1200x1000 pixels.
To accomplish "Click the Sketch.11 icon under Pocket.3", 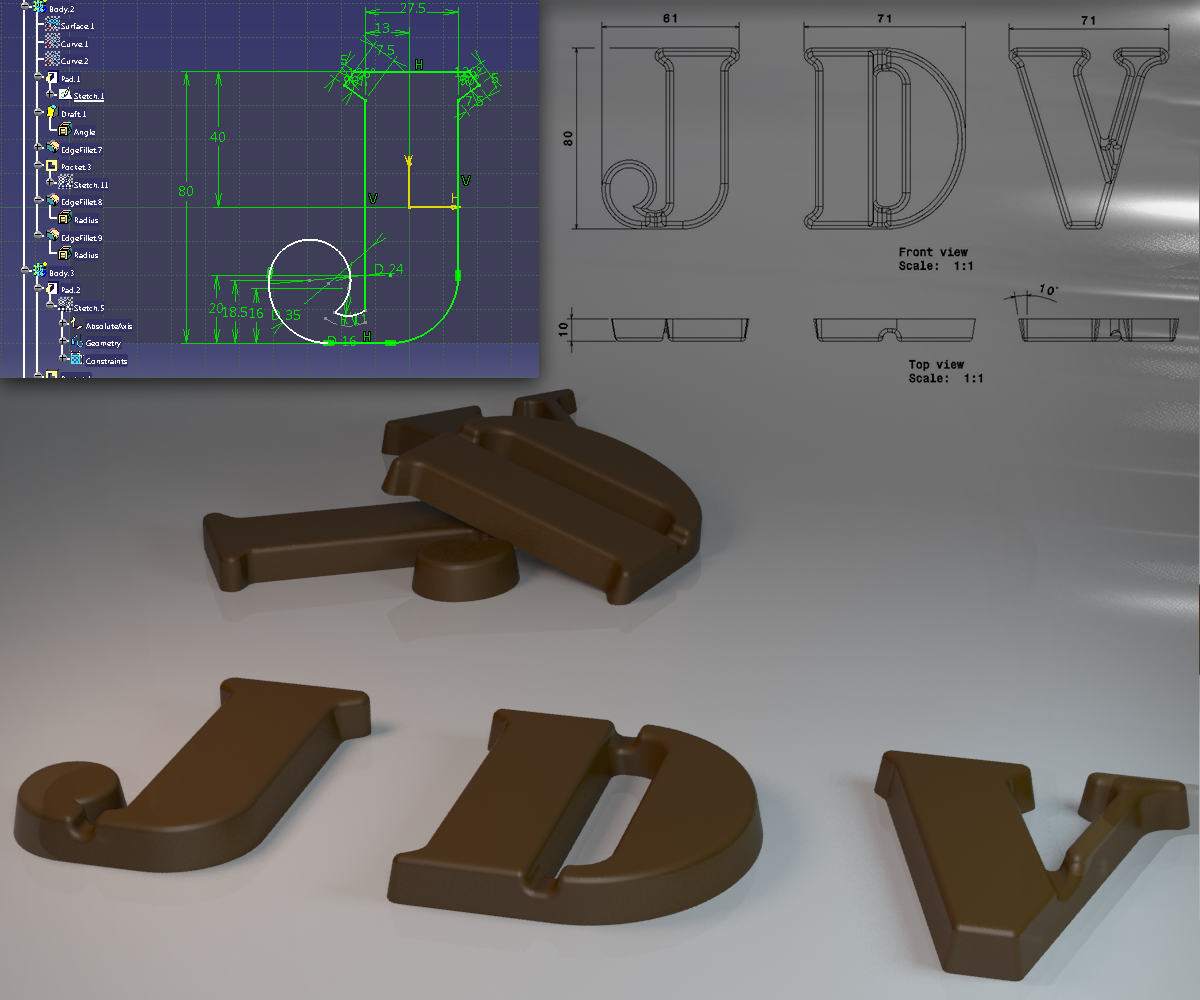I will point(65,183).
